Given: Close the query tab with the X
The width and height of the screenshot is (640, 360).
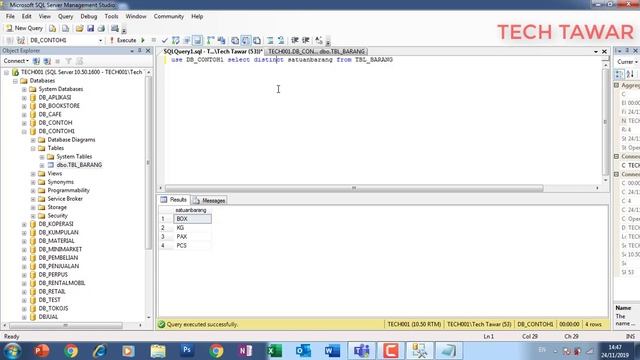Looking at the screenshot, I should point(604,51).
